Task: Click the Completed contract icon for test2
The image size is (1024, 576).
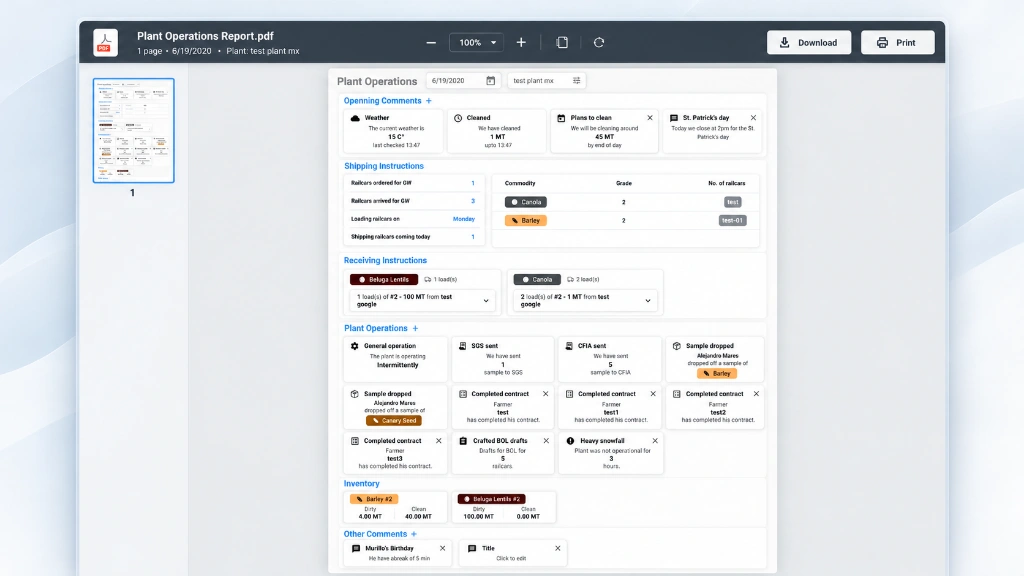Action: point(677,394)
